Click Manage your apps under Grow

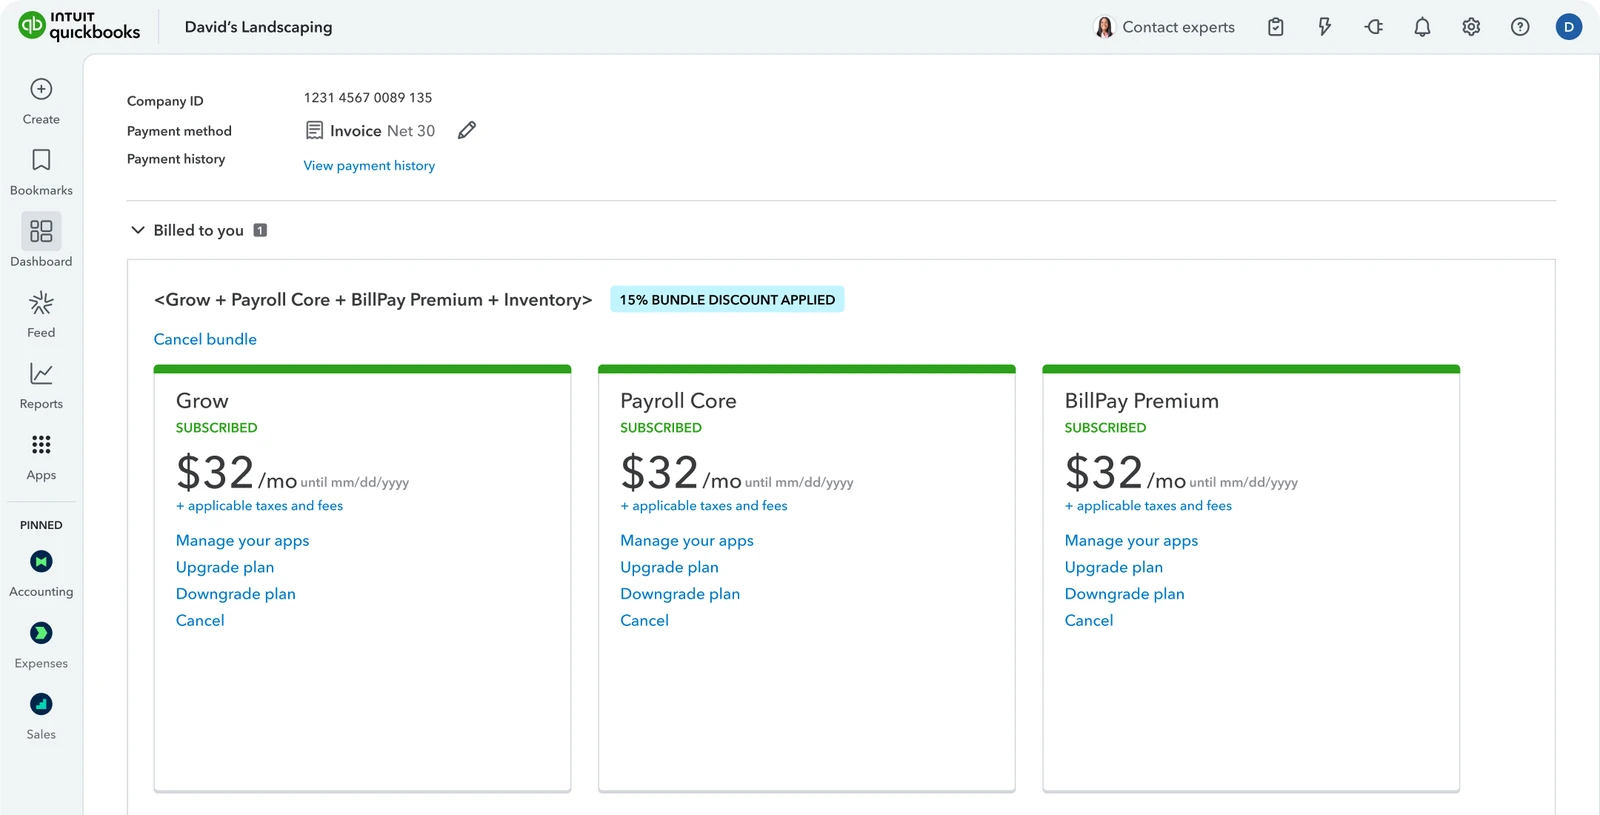click(243, 540)
